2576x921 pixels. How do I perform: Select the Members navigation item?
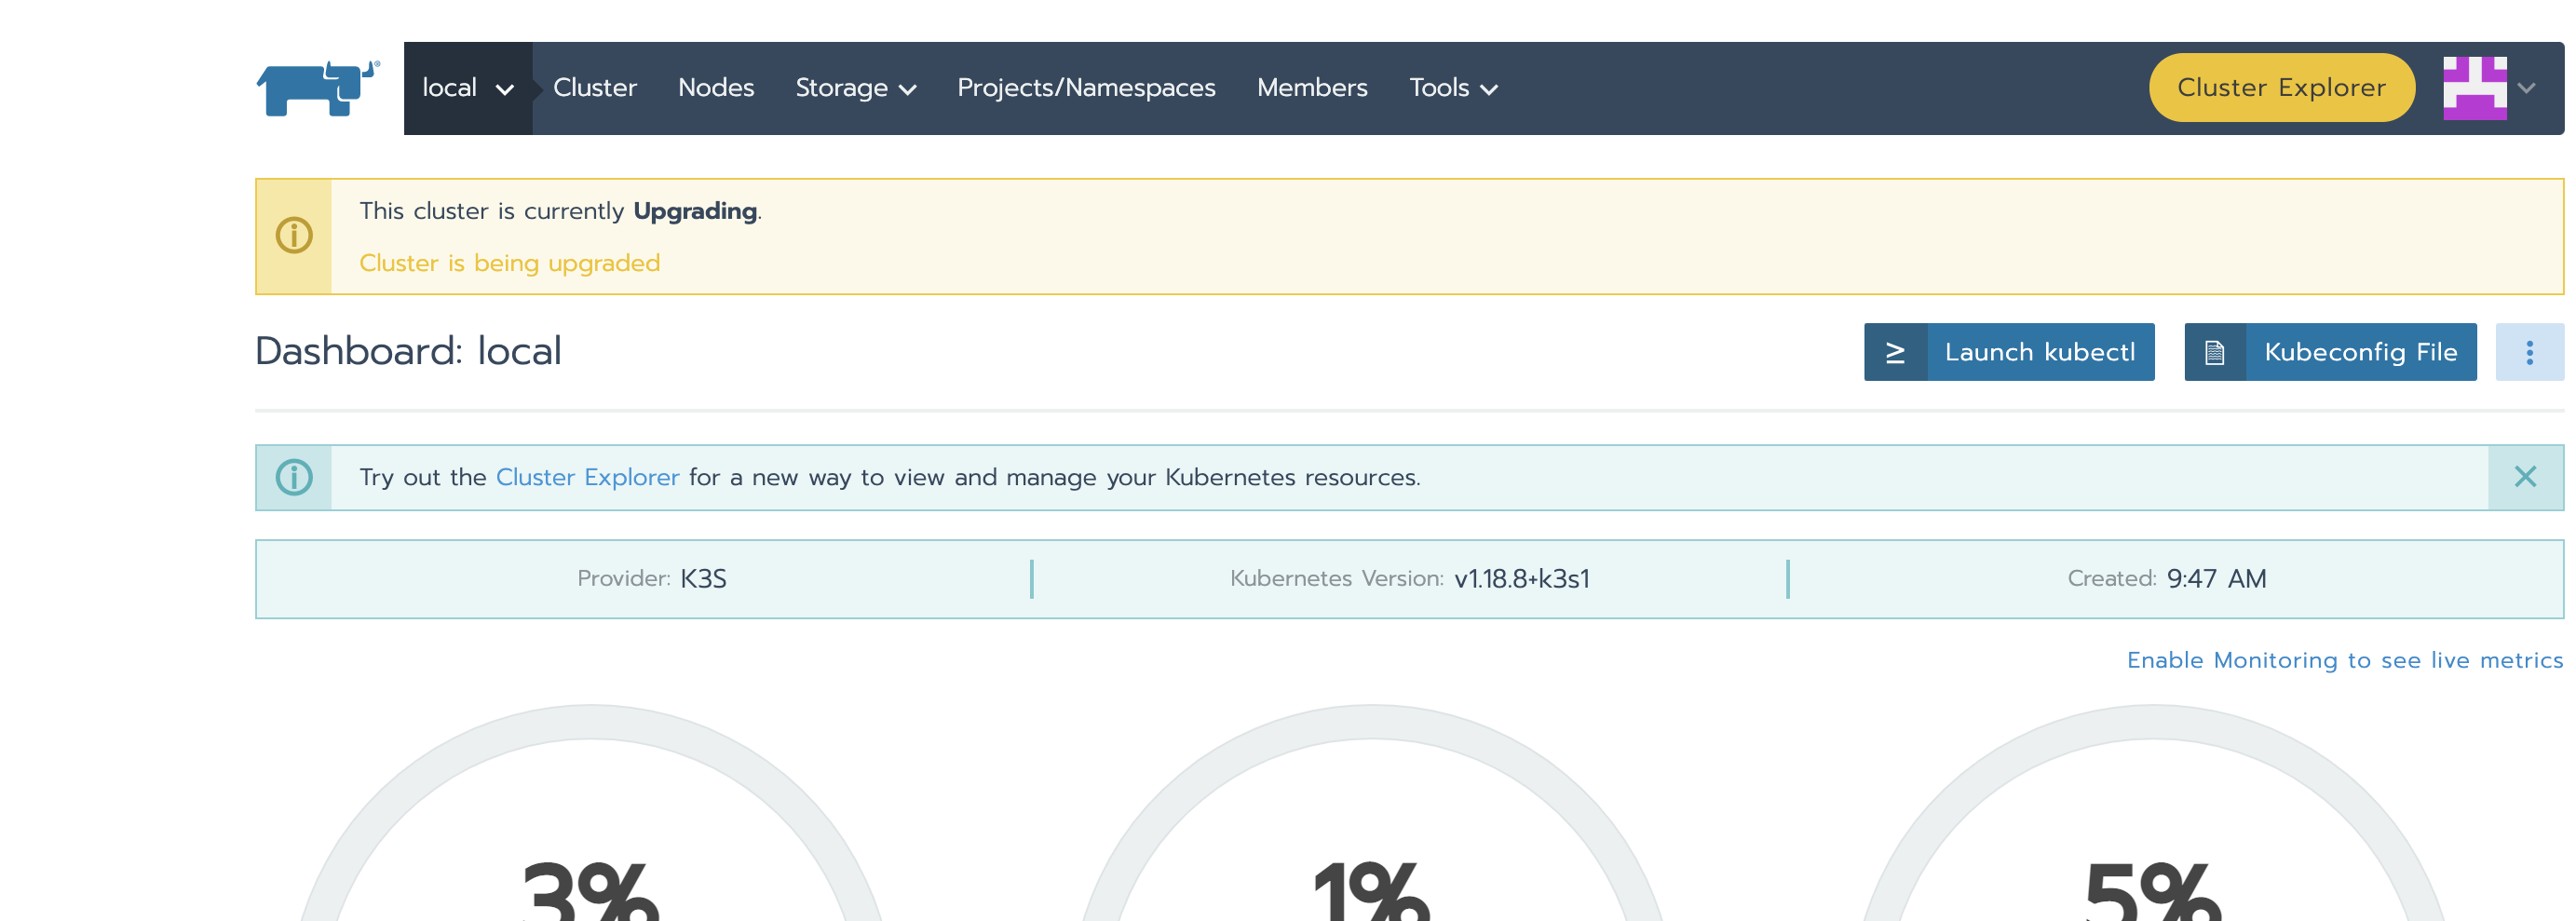coord(1312,88)
